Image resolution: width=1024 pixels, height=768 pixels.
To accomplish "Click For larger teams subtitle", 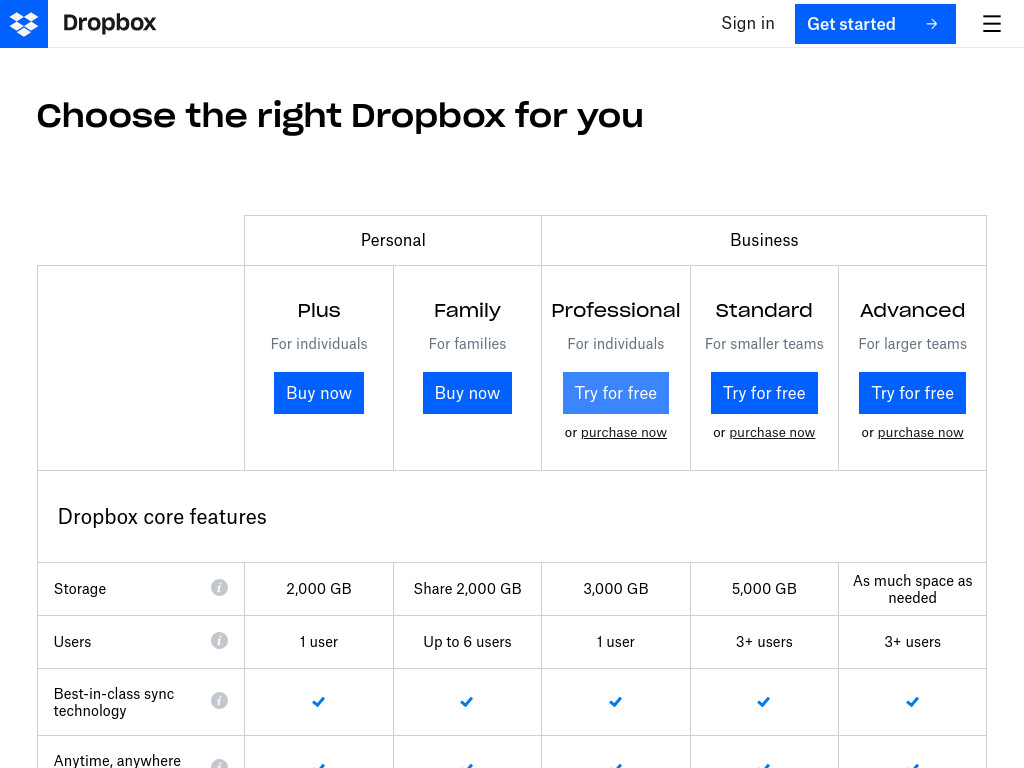I will [912, 344].
